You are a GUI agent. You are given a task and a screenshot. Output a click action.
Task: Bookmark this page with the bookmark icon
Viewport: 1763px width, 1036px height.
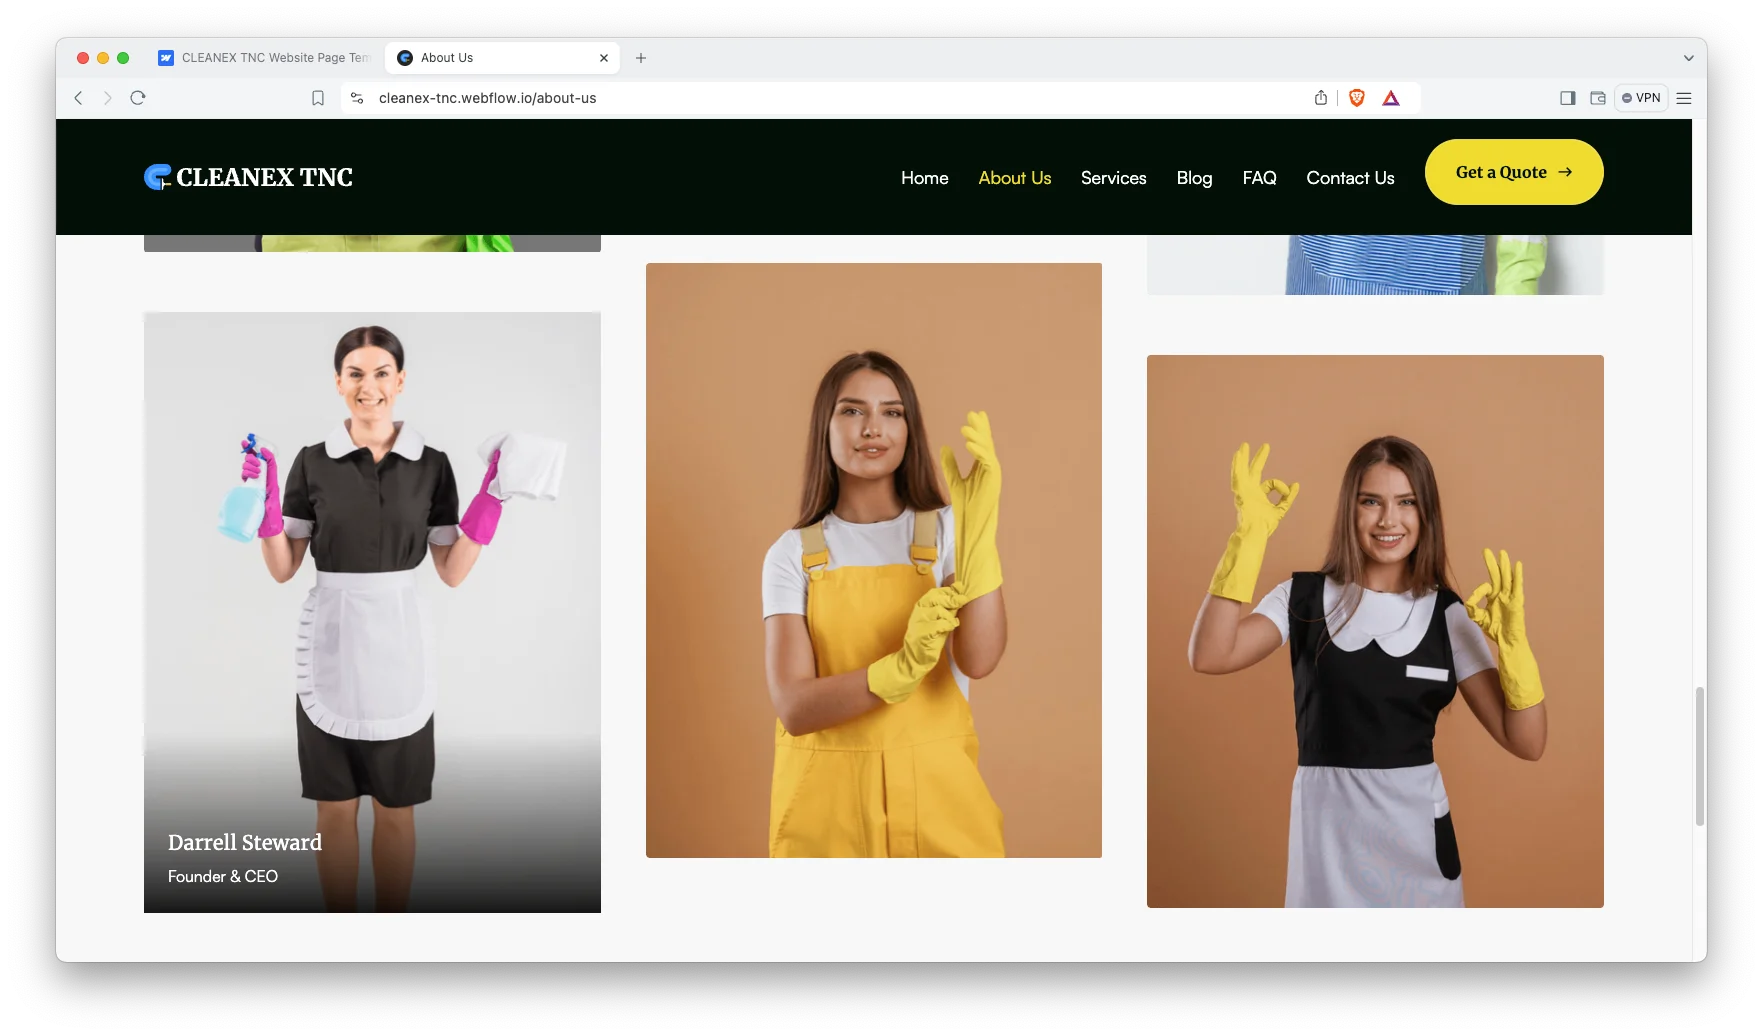point(318,98)
